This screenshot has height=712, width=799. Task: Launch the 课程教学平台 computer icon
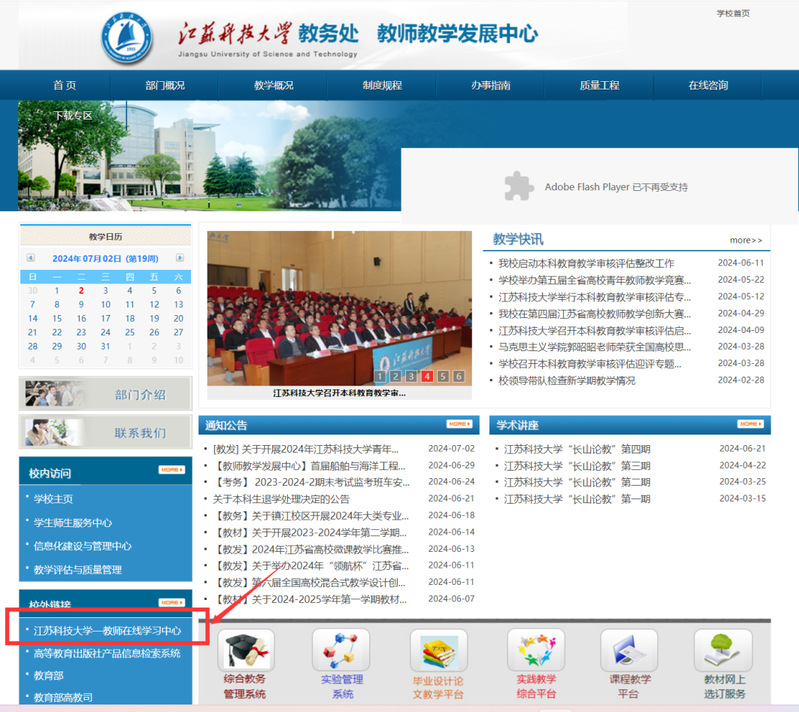(630, 650)
